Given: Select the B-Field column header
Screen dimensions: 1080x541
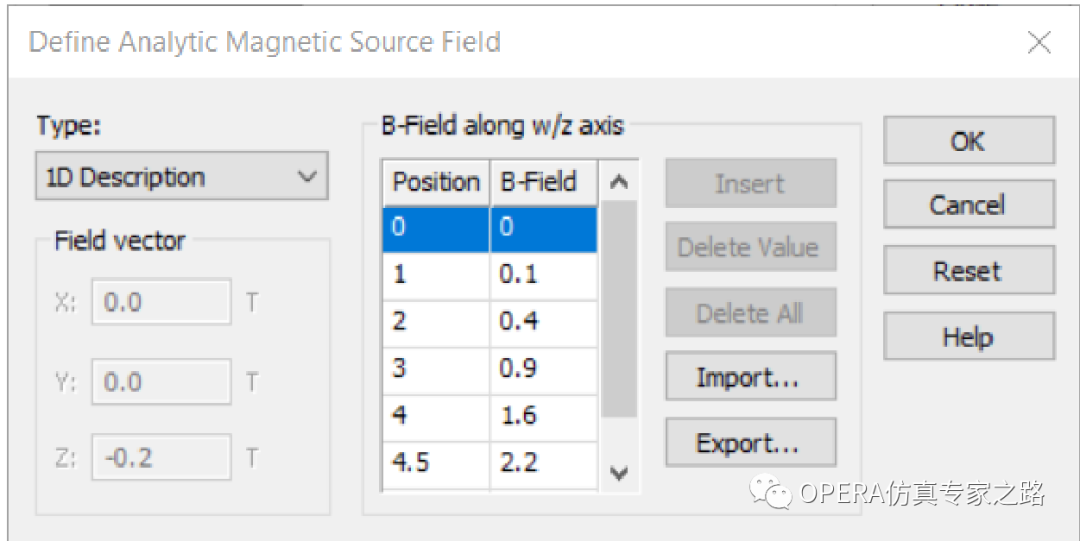Looking at the screenshot, I should [544, 183].
